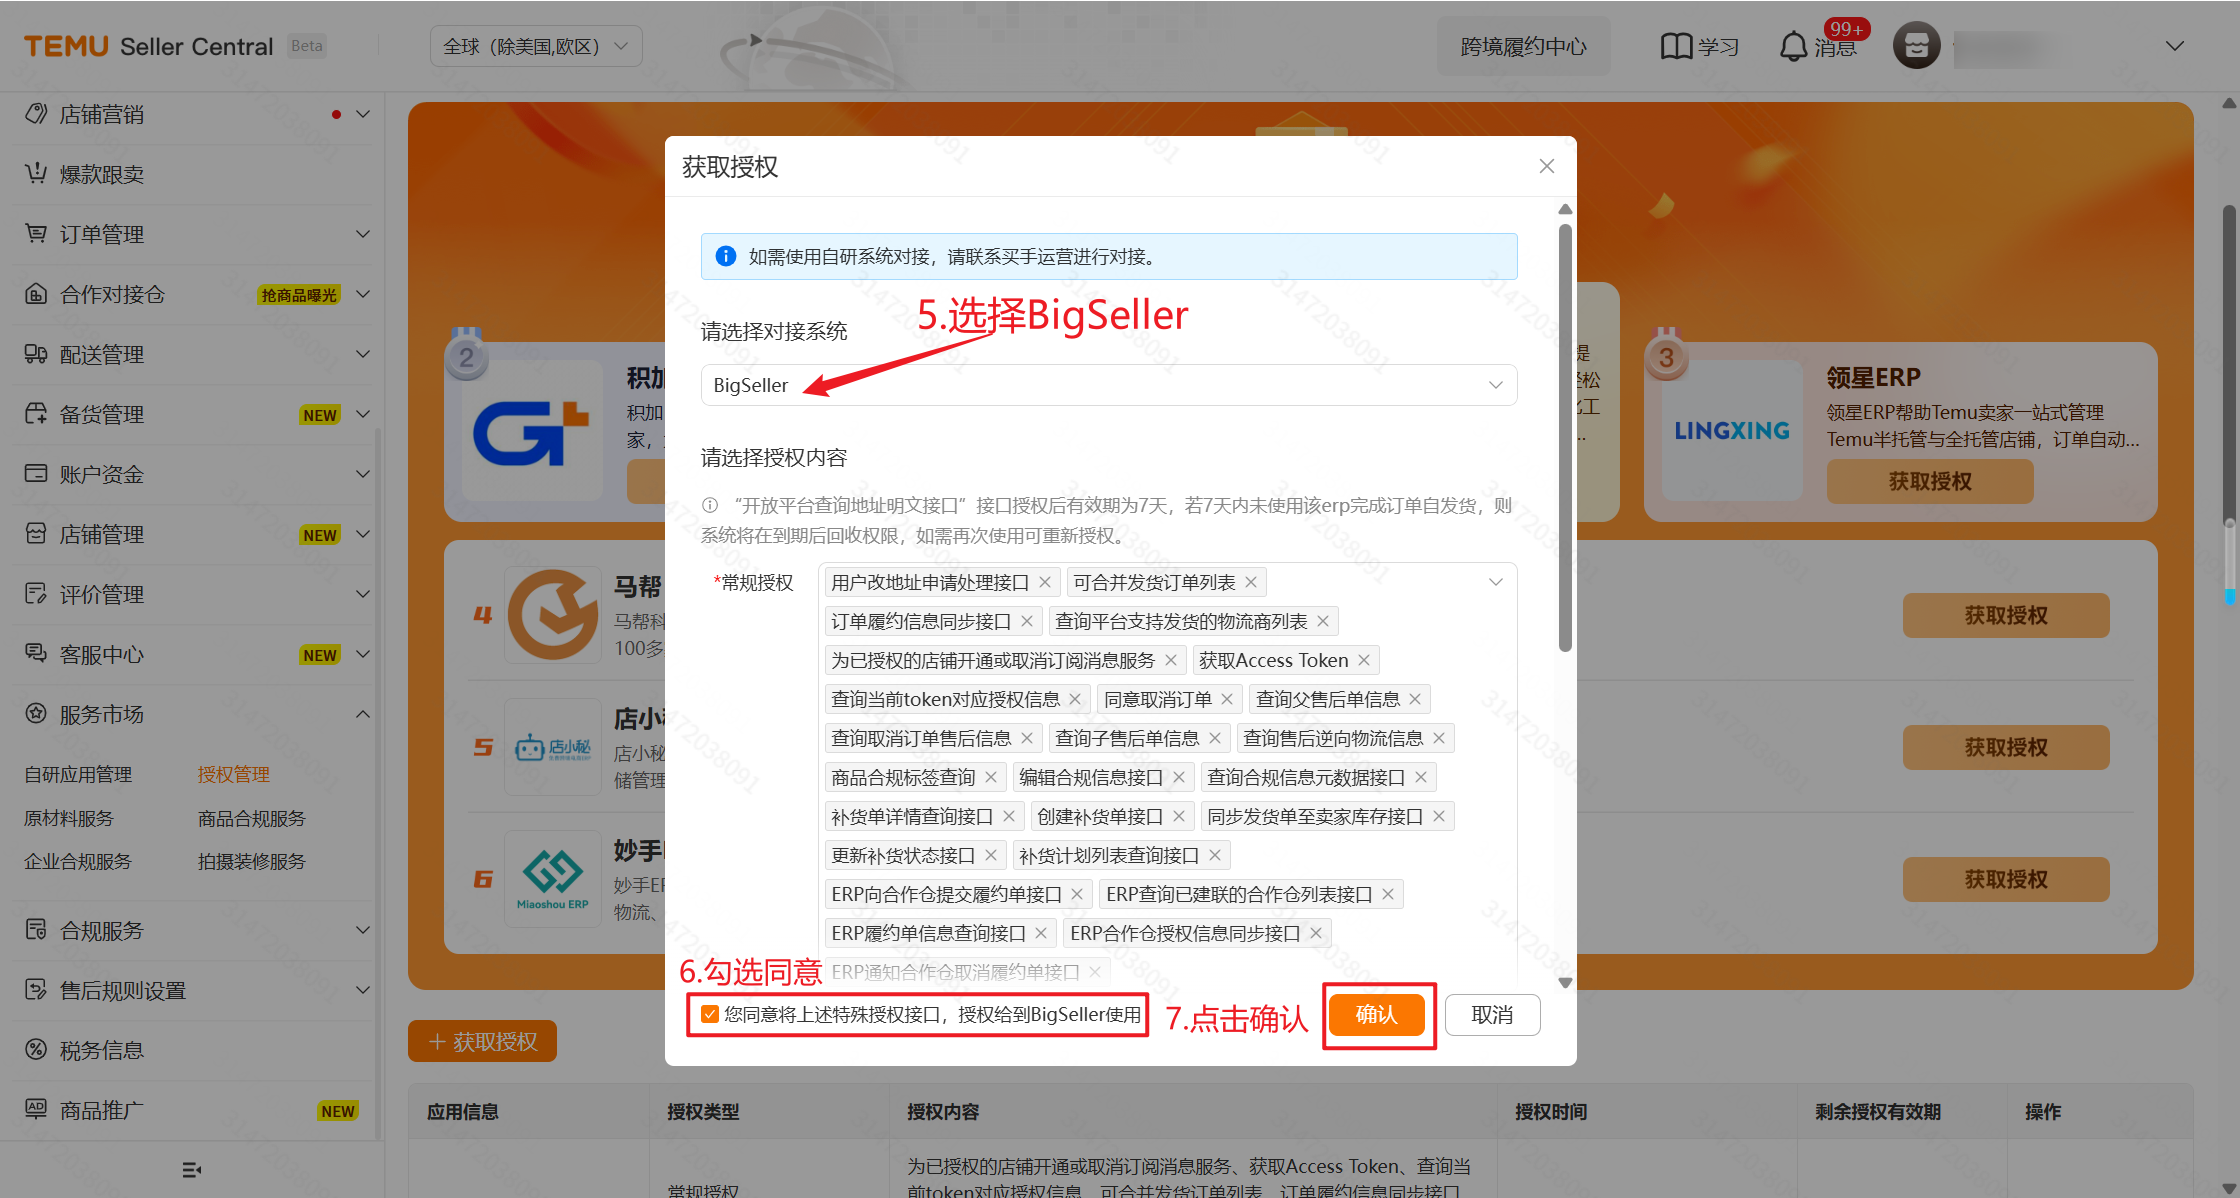Remove the 补货计划列表查询接口 tag
Viewport: 2240px width, 1198px height.
point(1215,856)
